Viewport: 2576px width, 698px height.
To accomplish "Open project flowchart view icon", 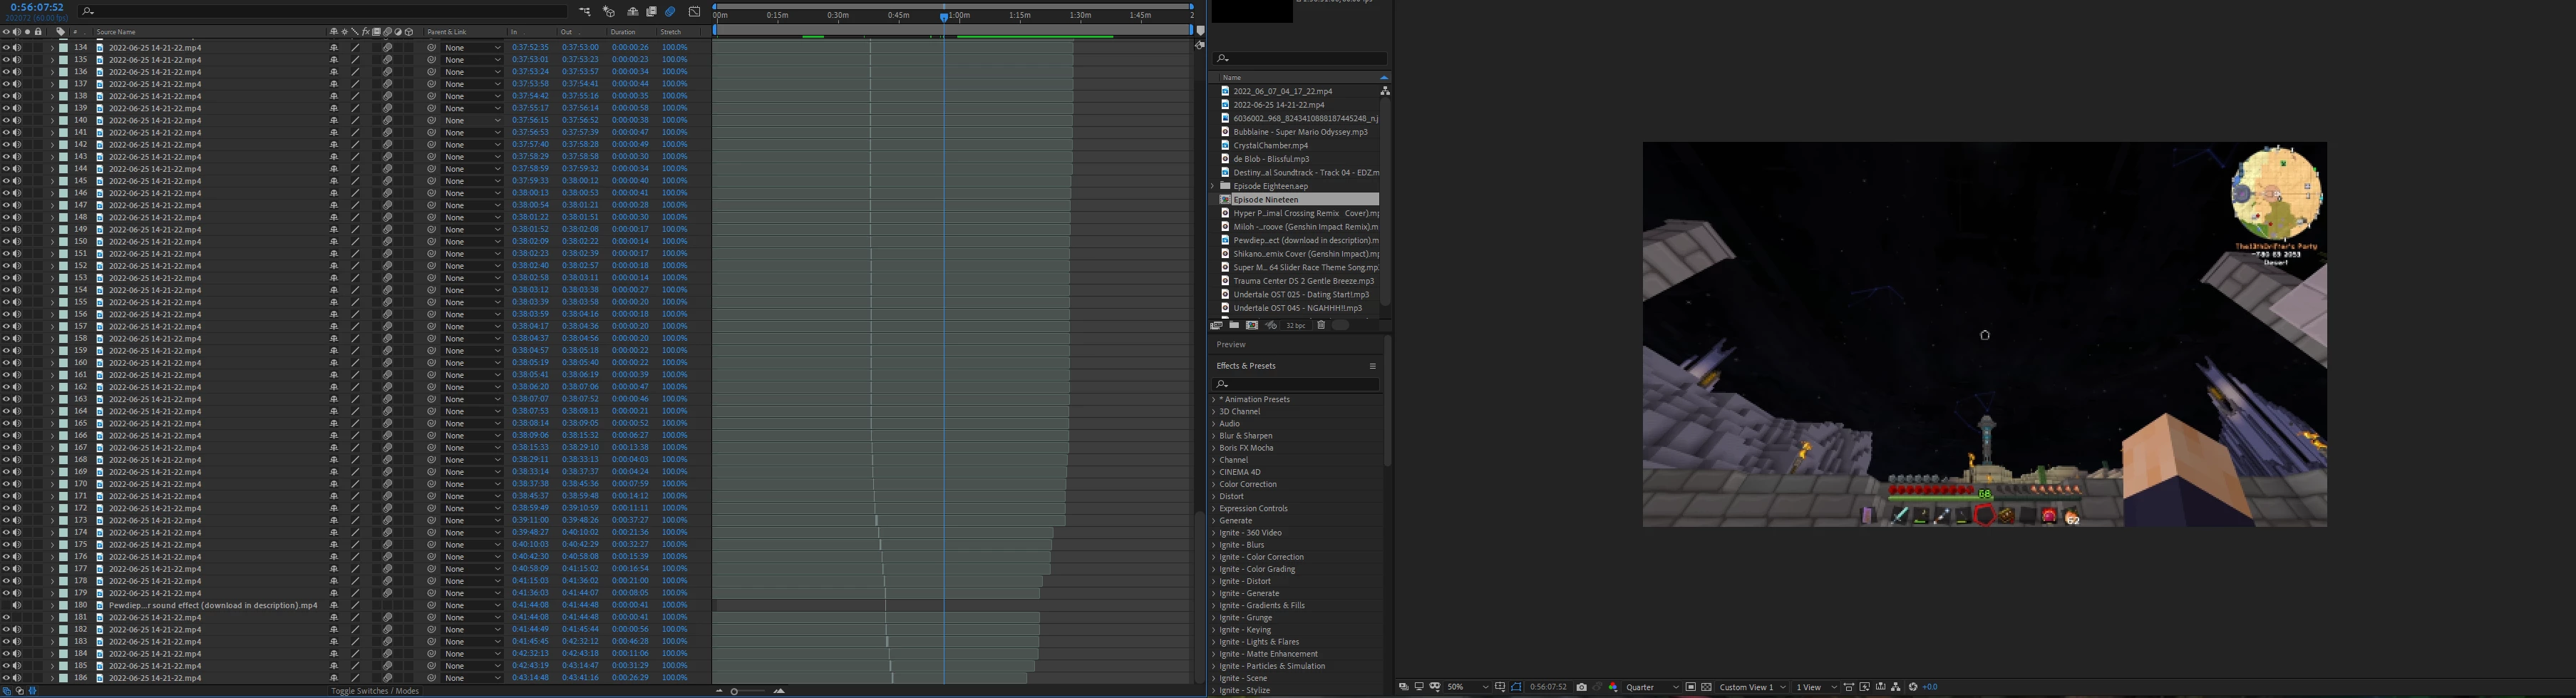I will coord(1385,91).
